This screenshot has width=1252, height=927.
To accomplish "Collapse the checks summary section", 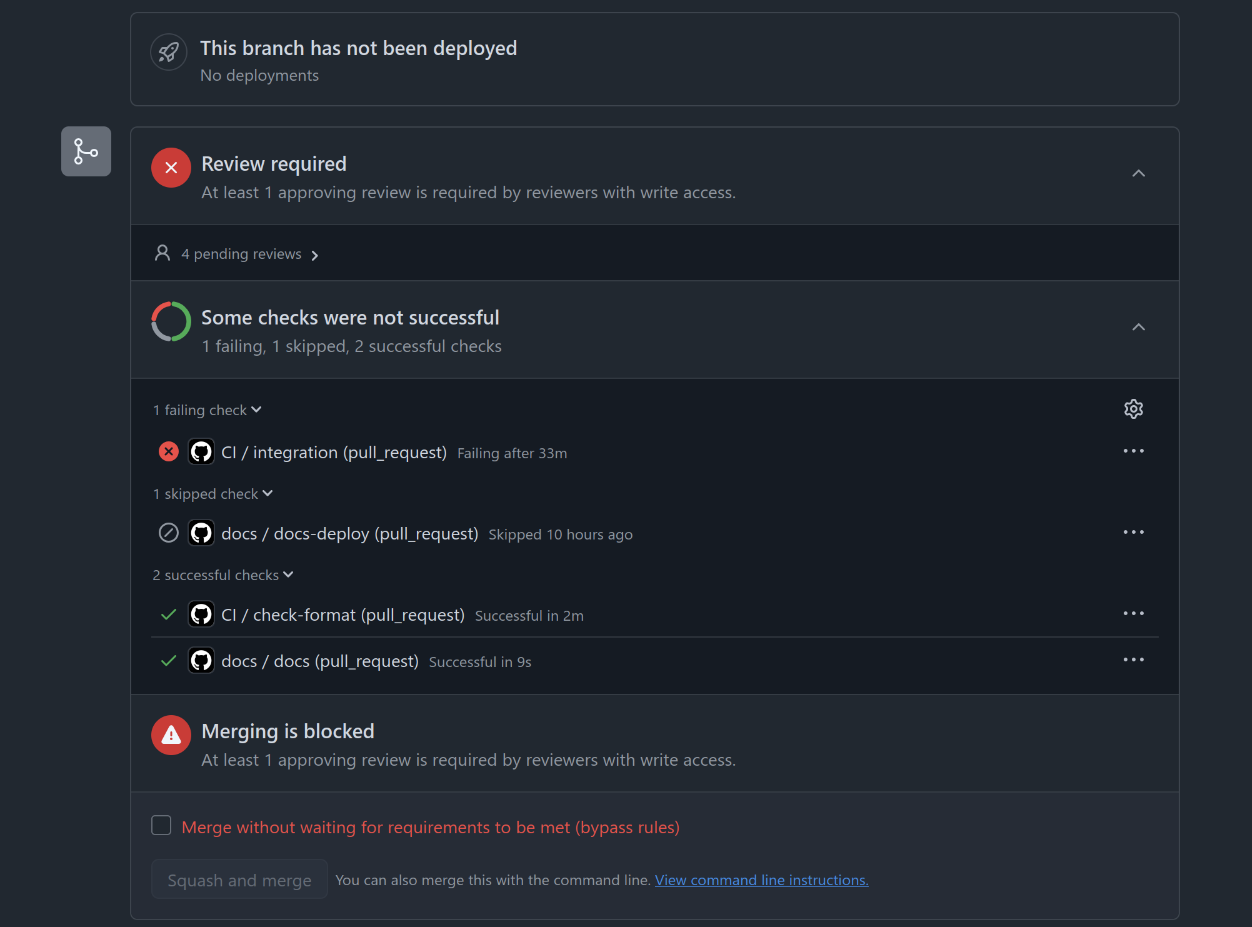I will [x=1138, y=328].
